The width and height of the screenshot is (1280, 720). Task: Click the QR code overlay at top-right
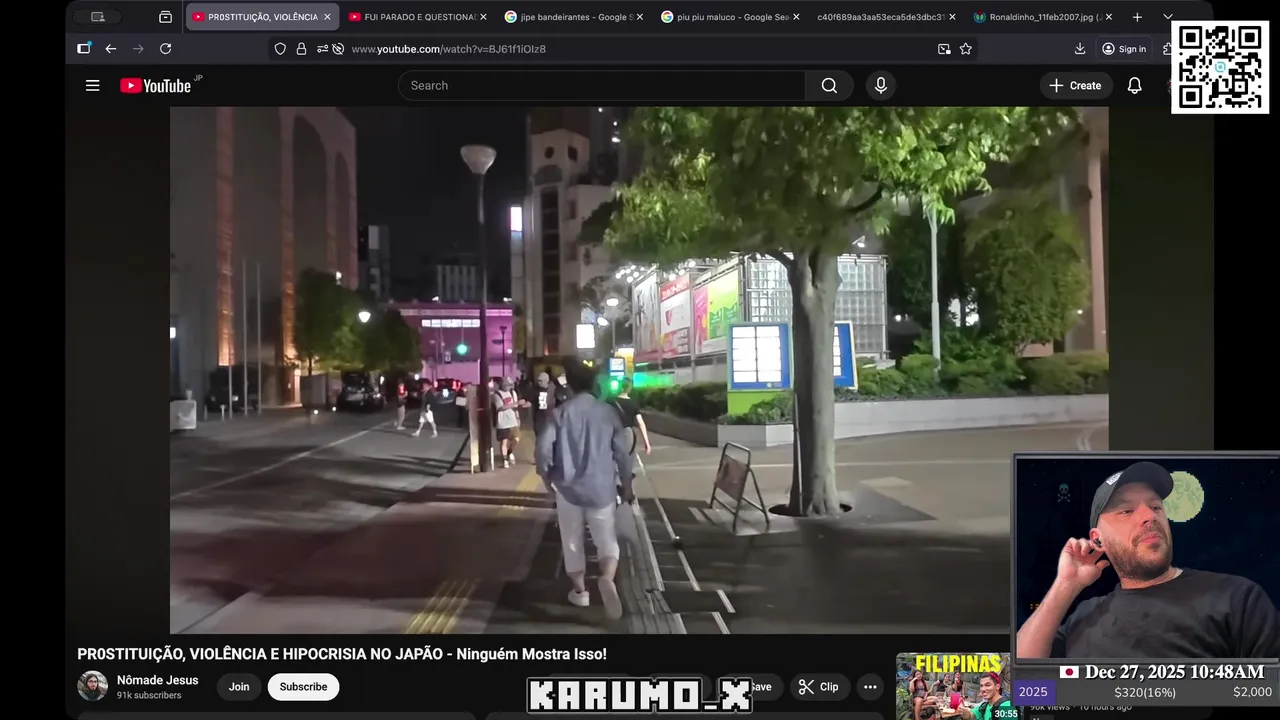pos(1219,67)
